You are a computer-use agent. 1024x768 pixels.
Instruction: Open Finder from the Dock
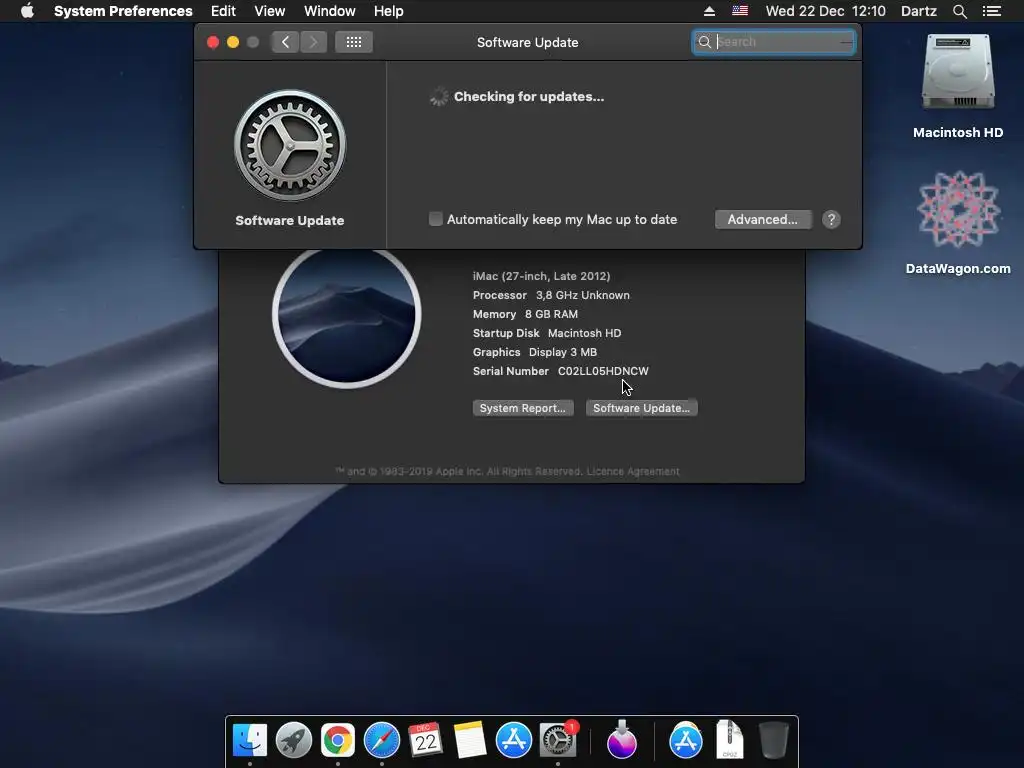[x=250, y=741]
